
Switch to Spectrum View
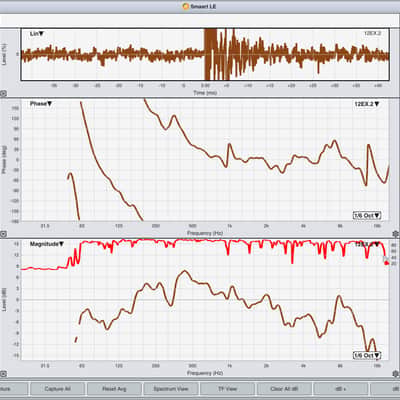(x=171, y=389)
